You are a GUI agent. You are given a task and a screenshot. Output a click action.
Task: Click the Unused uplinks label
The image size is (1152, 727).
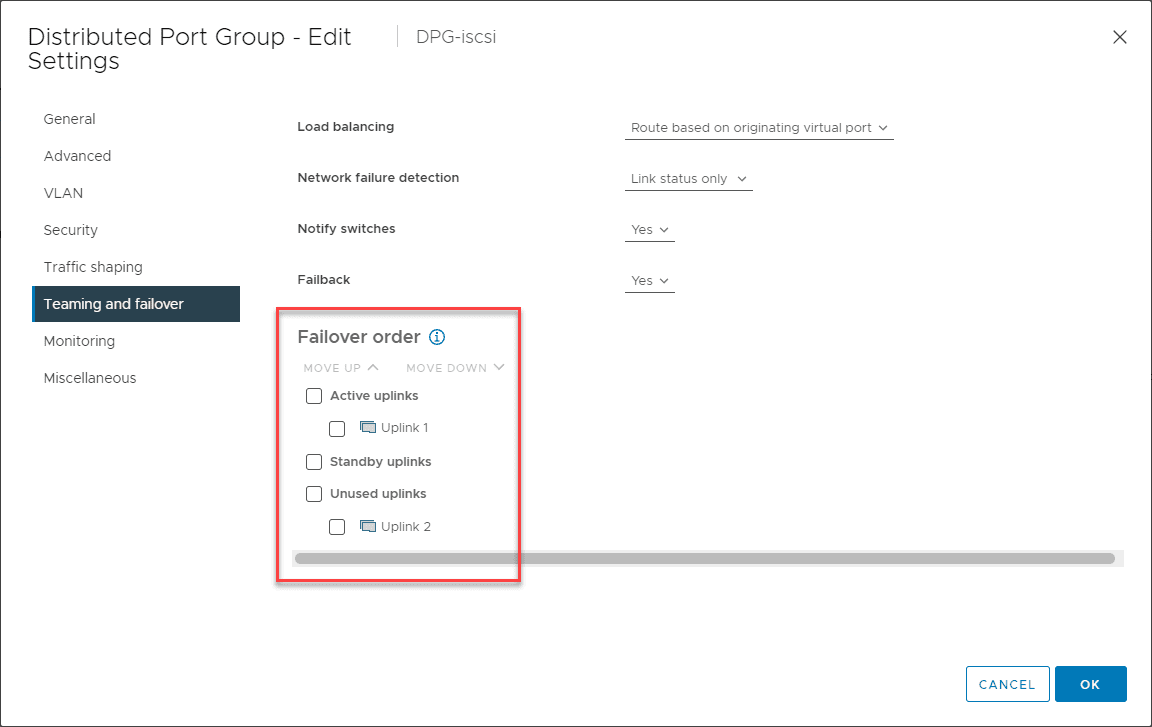click(x=378, y=493)
